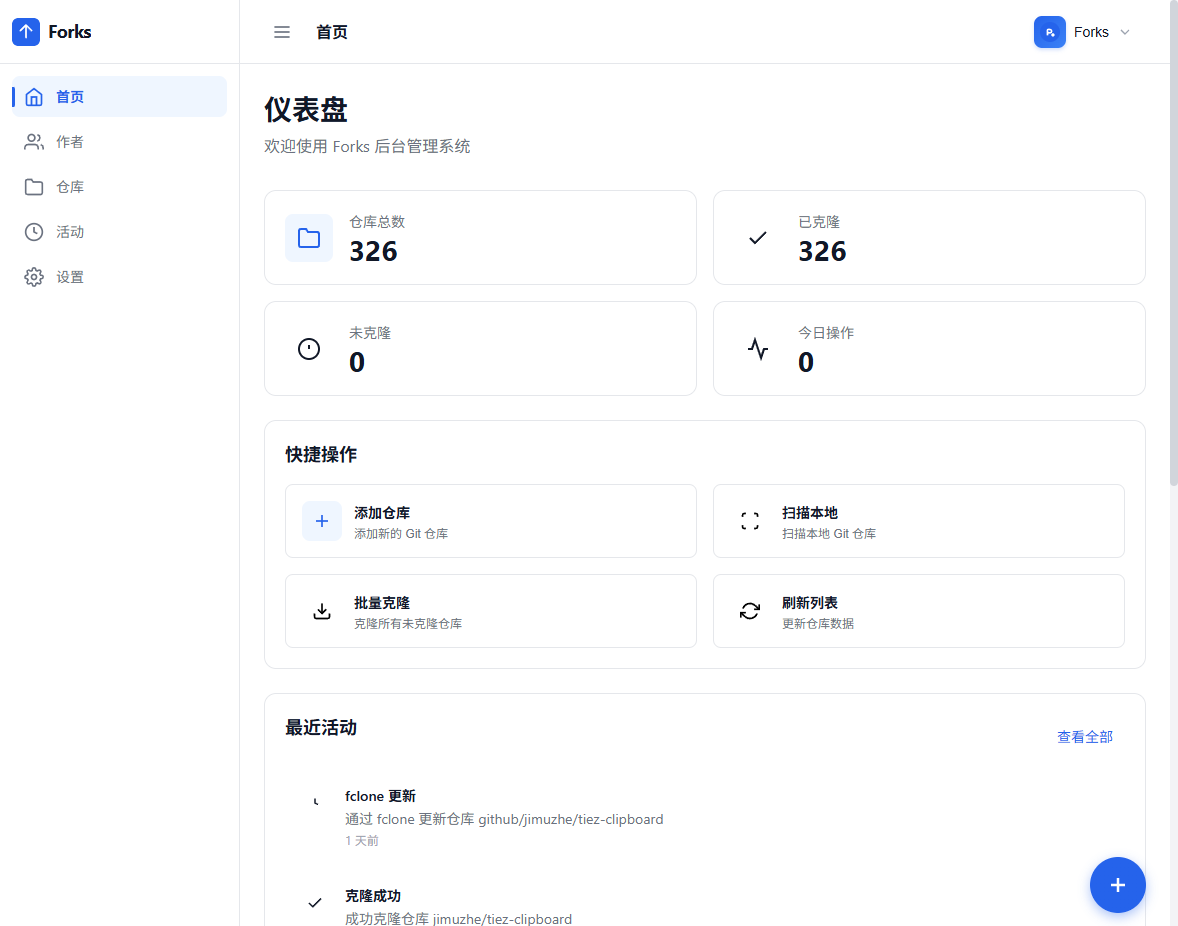The image size is (1178, 926).
Task: Click the Forks logo arrow icon
Action: (x=26, y=32)
